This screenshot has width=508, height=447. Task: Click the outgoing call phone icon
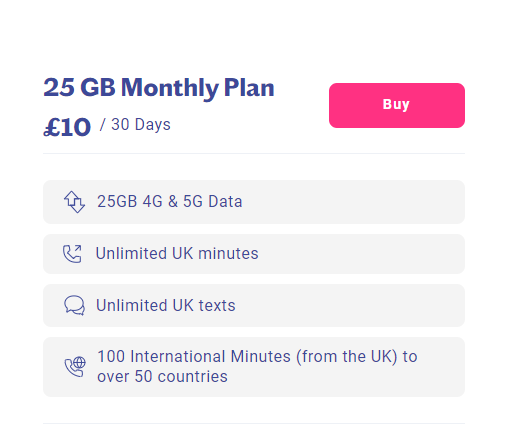tap(72, 254)
